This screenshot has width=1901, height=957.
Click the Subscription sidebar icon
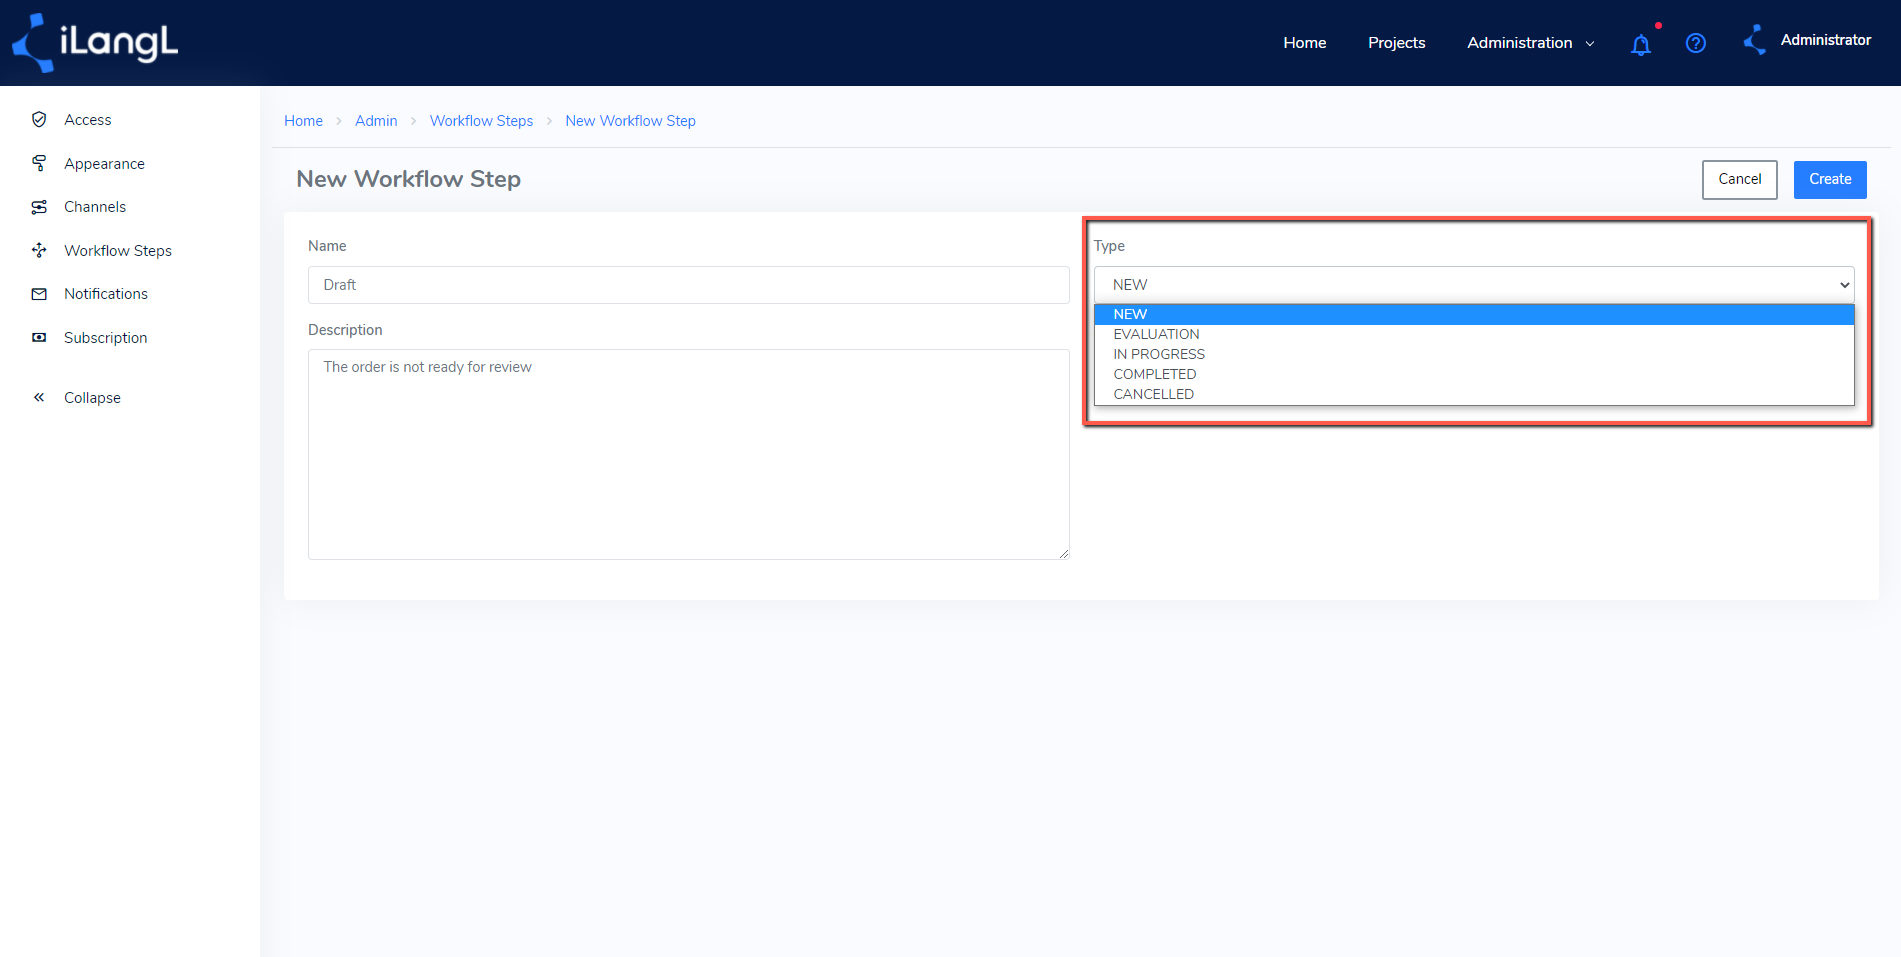39,338
